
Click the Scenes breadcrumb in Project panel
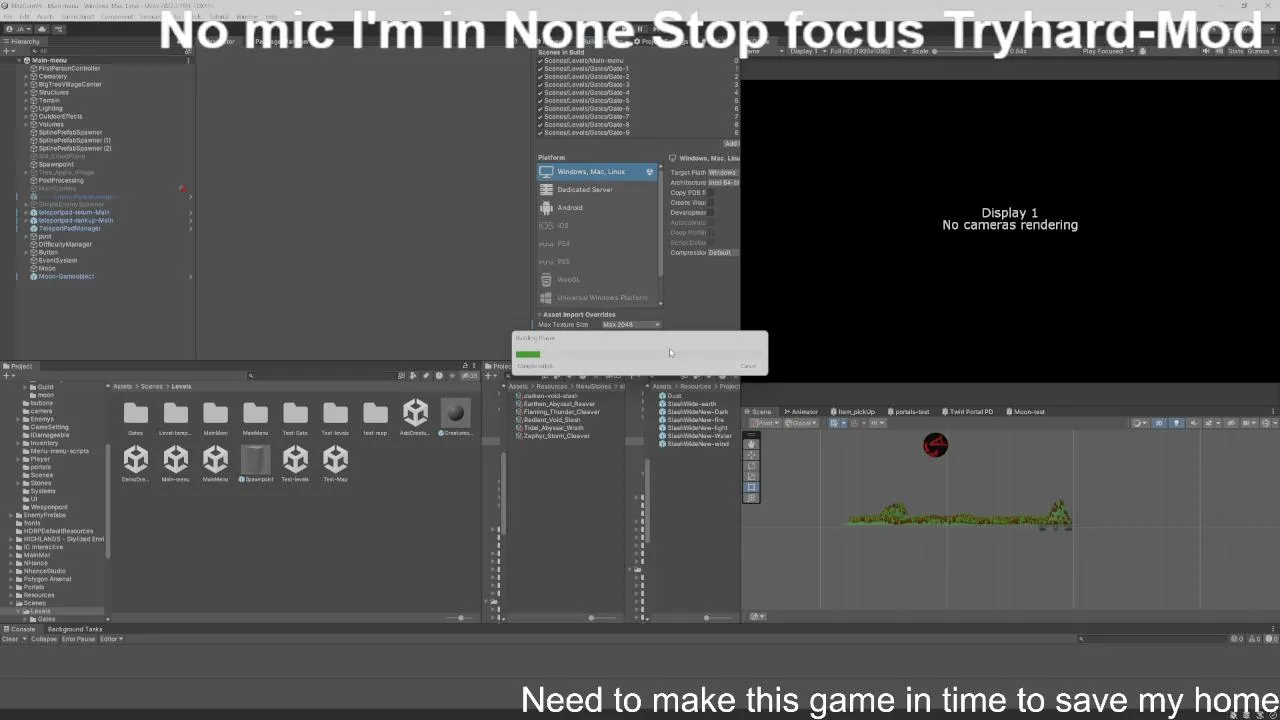click(x=152, y=387)
